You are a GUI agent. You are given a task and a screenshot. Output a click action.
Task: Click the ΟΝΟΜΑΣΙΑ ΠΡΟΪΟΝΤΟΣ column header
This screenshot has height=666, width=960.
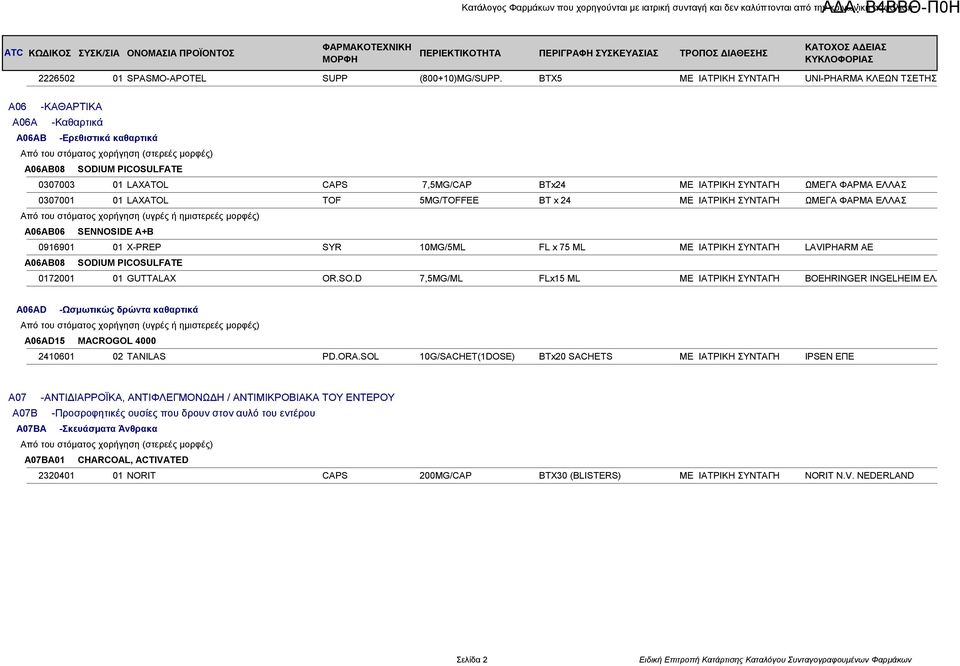[181, 53]
